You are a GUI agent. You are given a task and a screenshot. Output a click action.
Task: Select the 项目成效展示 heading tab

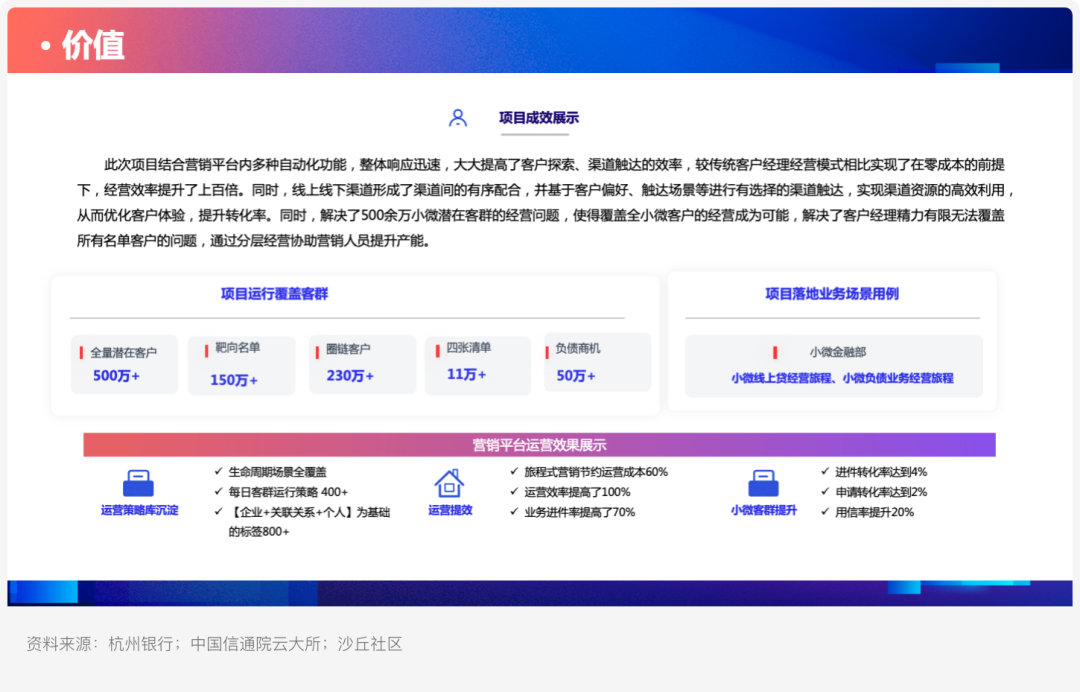click(x=539, y=118)
